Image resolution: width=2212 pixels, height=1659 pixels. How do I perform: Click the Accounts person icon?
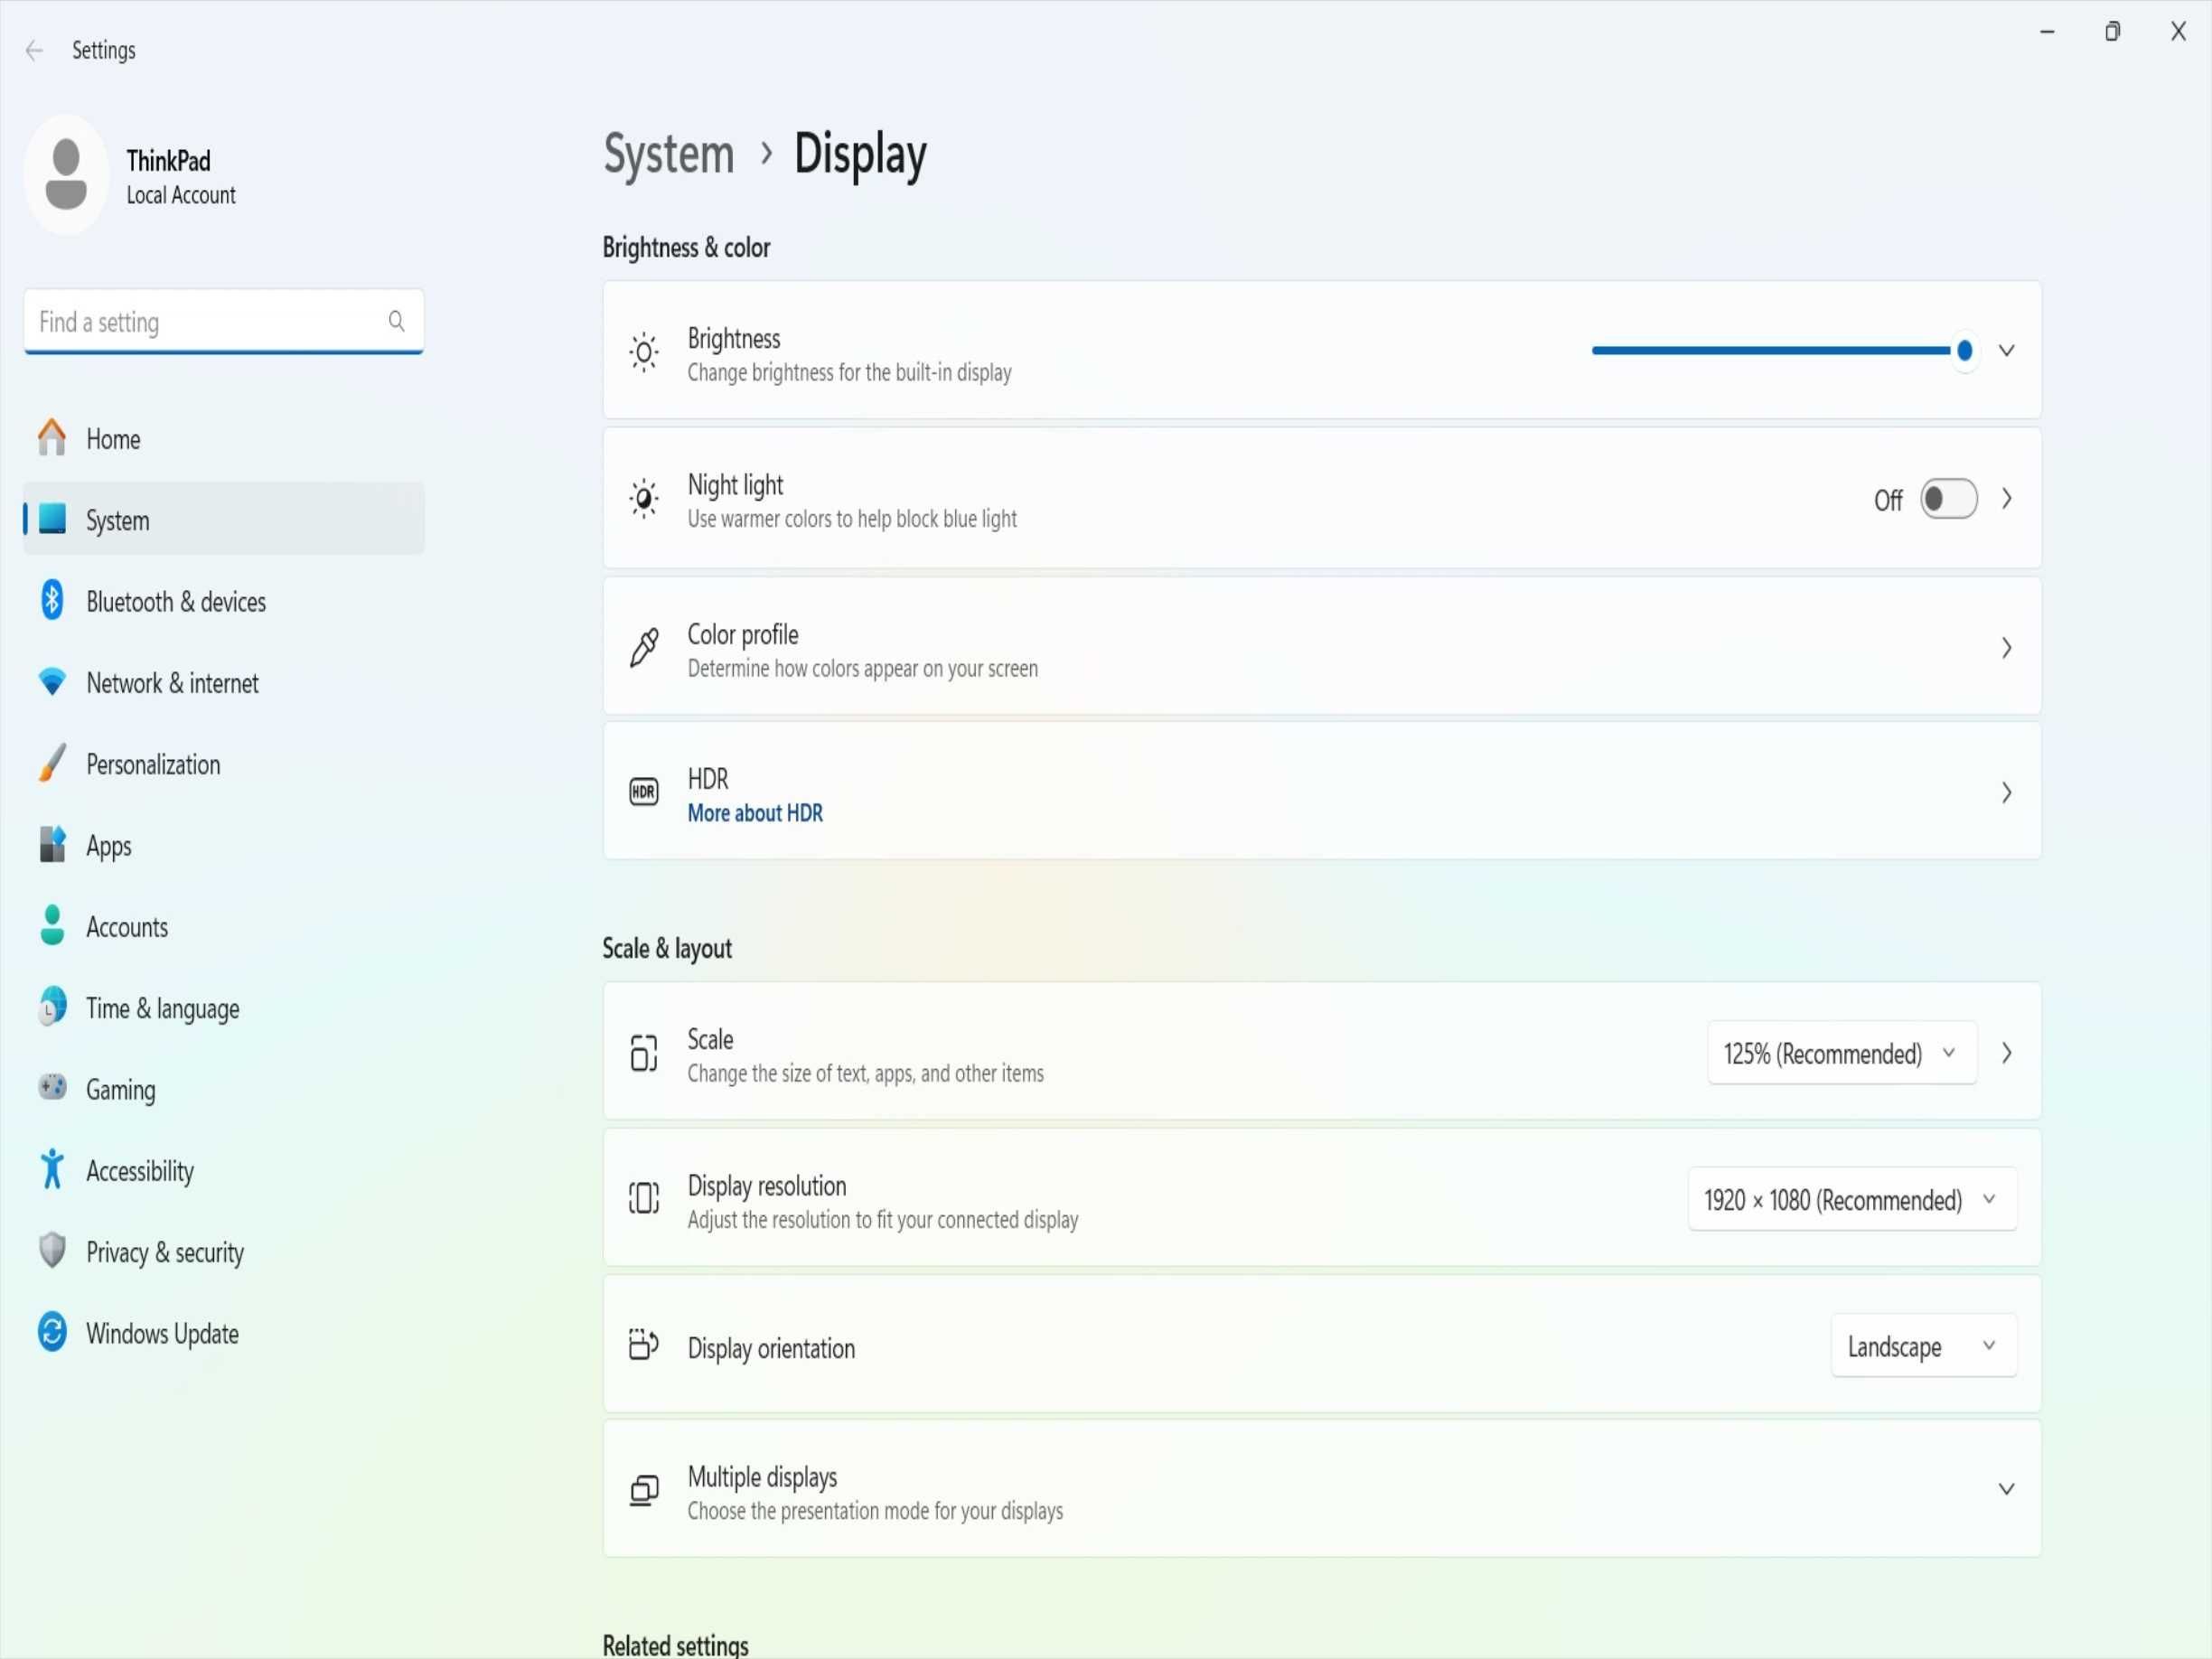tap(52, 926)
